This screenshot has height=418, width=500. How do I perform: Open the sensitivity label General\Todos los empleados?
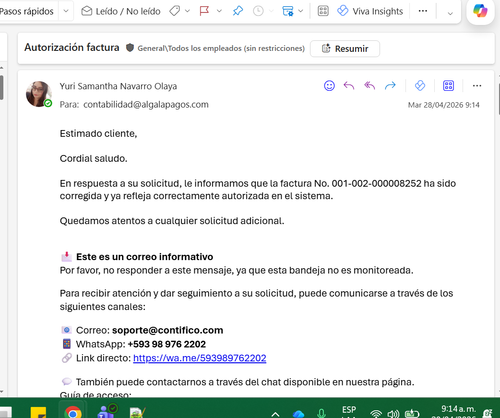221,48
